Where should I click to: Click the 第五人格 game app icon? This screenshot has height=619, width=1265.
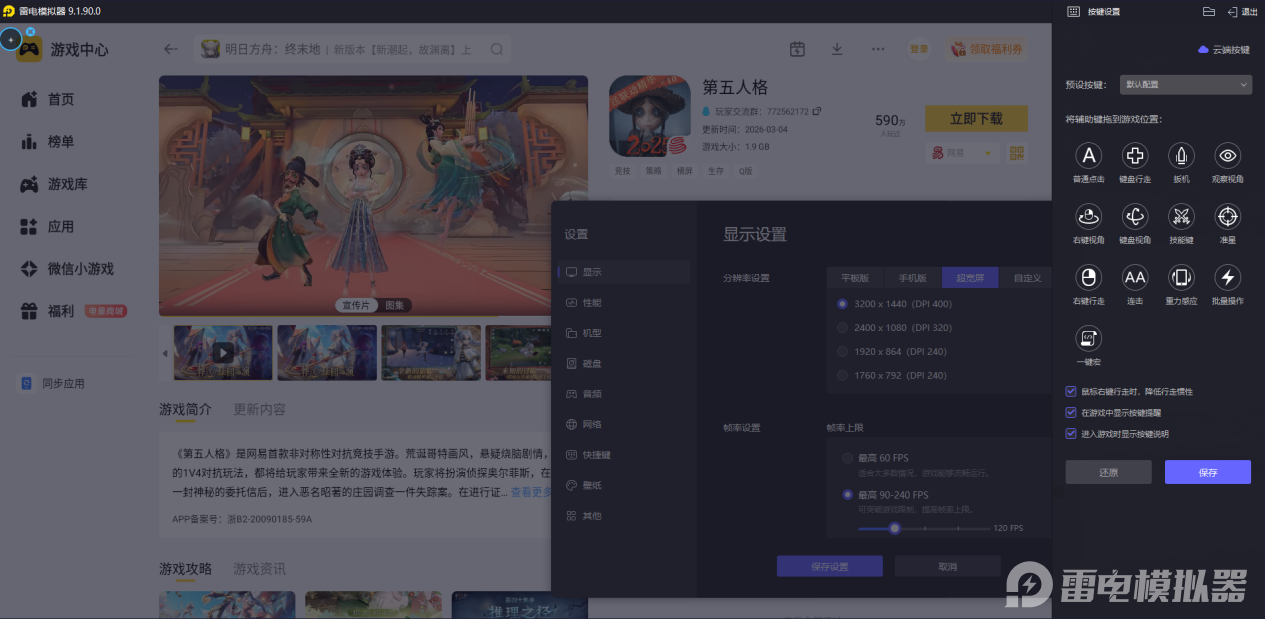pos(649,116)
